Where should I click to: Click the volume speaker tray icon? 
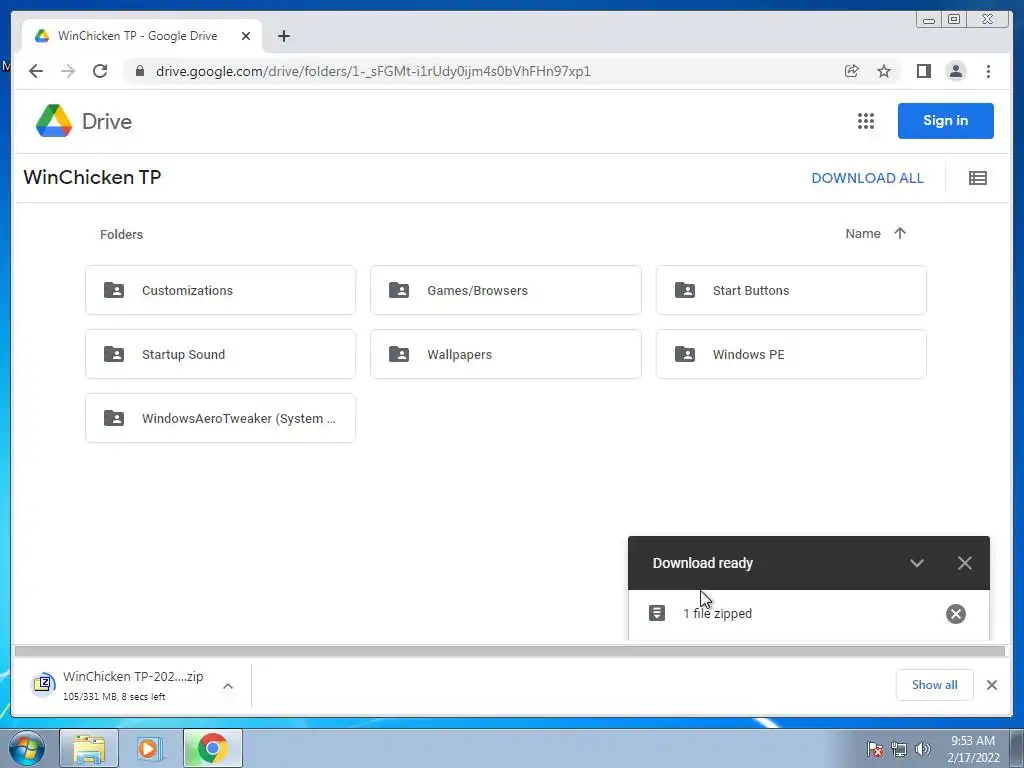[922, 749]
